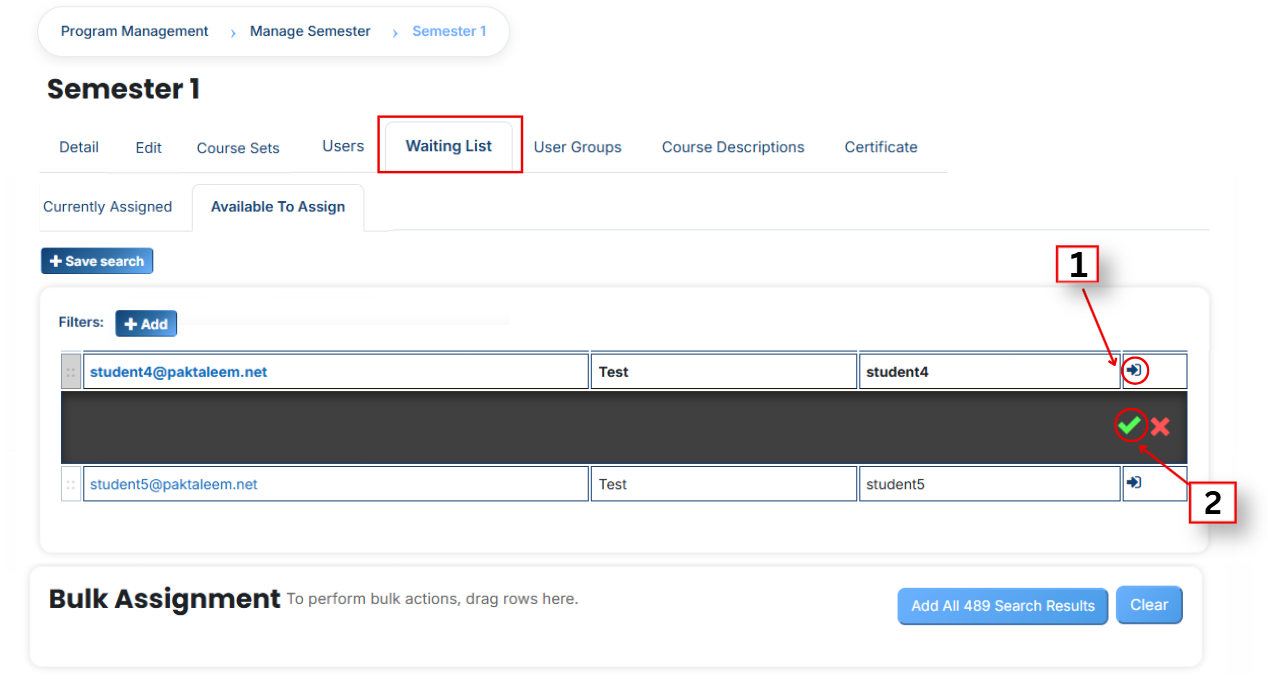Viewport: 1268px width, 679px height.
Task: Click the Semester 1 page heading
Action: [x=123, y=89]
